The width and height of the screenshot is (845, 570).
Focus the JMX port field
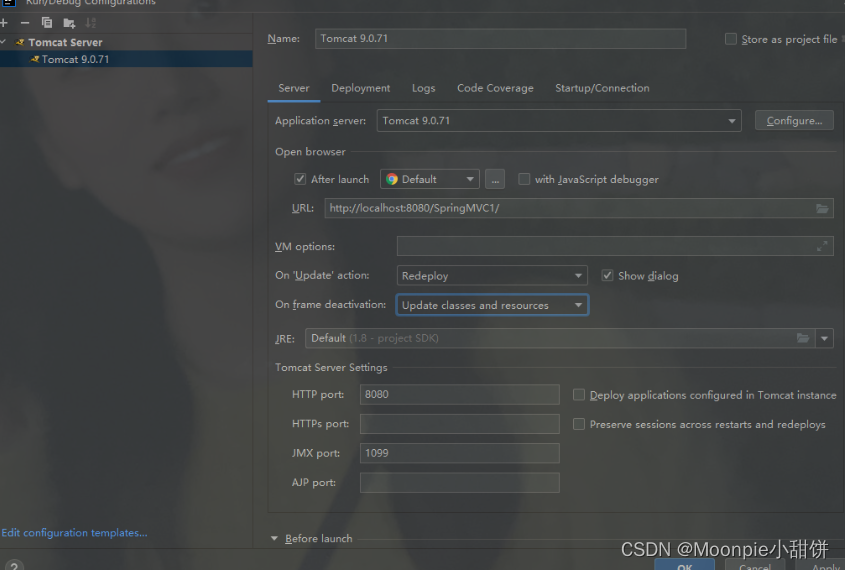coord(460,453)
